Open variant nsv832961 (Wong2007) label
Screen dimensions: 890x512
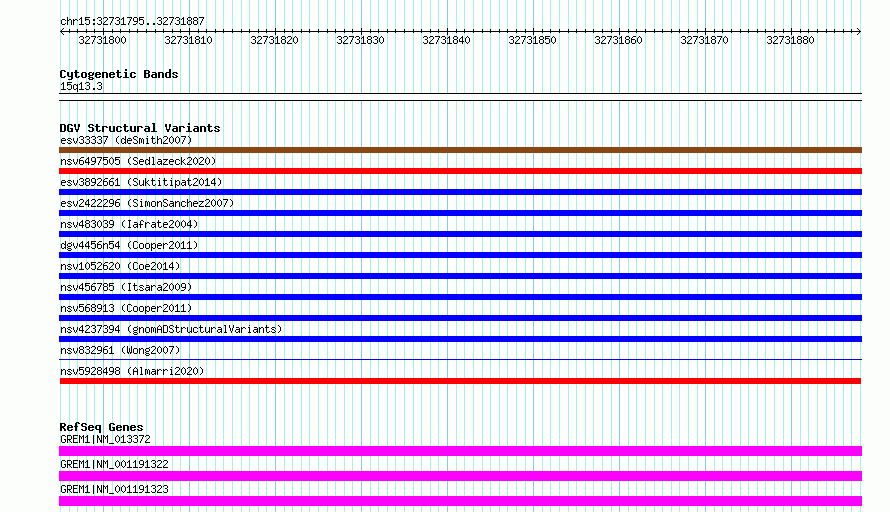click(x=120, y=350)
